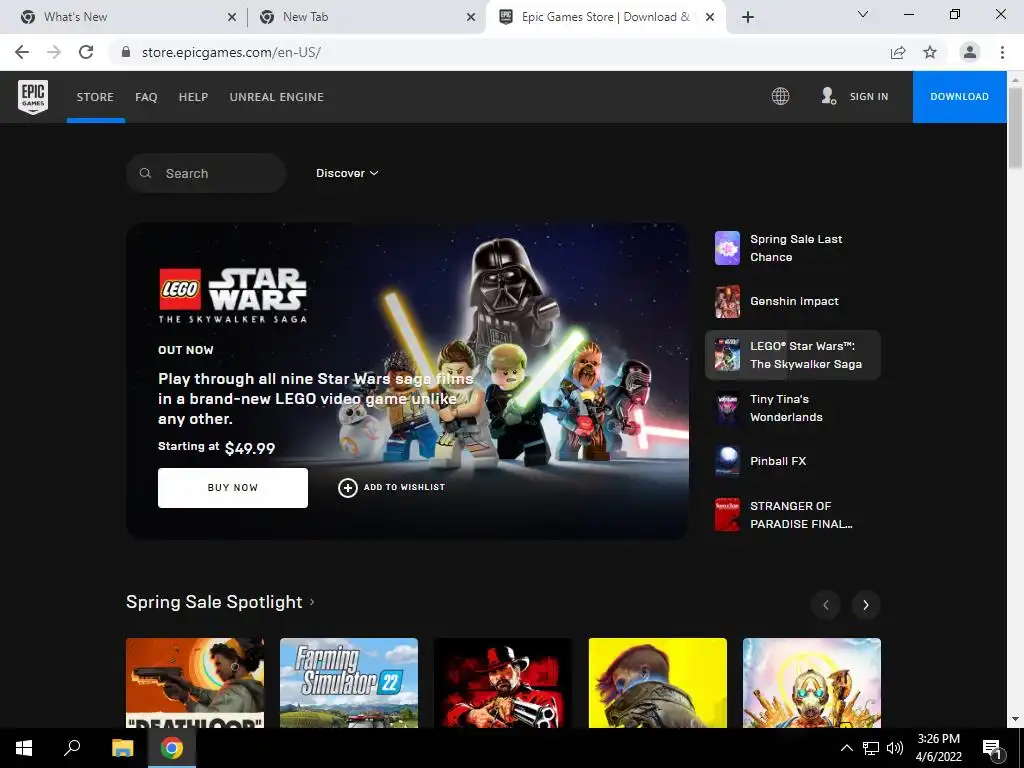Click the Epic Games logo
The height and width of the screenshot is (768, 1024).
33,97
